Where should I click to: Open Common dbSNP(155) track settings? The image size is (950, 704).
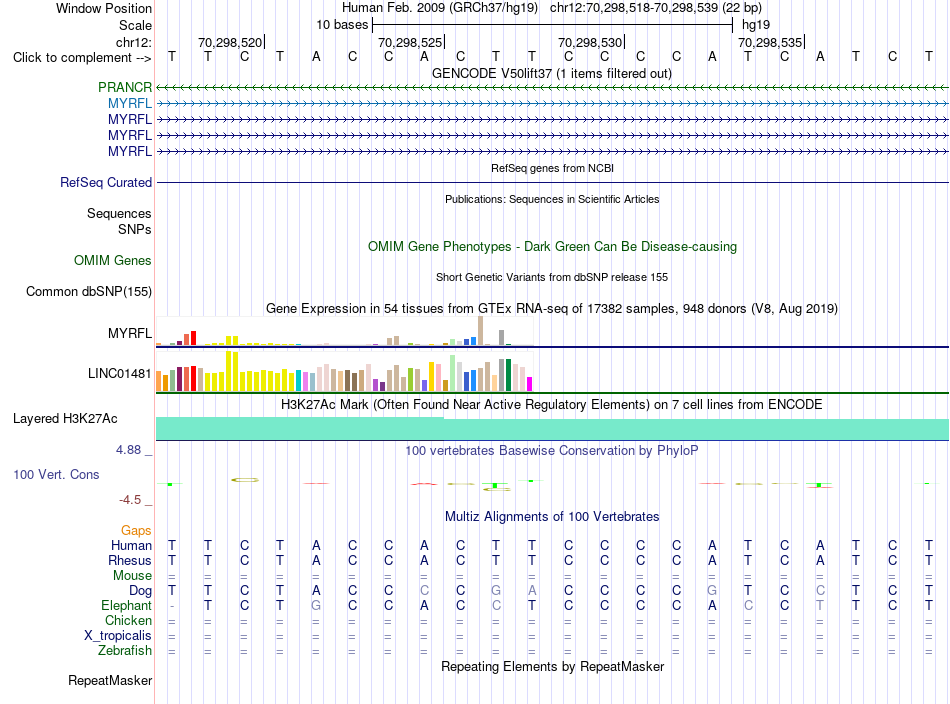(x=89, y=291)
